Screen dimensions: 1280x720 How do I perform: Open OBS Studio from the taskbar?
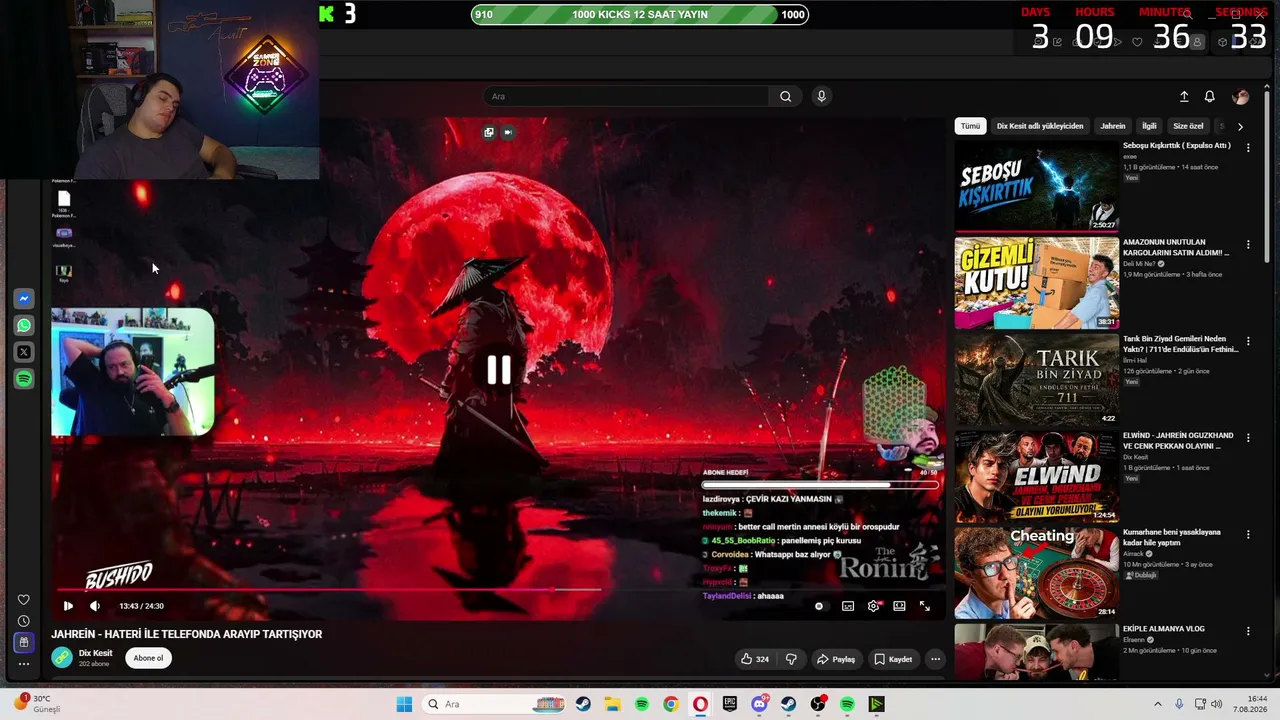tap(818, 704)
